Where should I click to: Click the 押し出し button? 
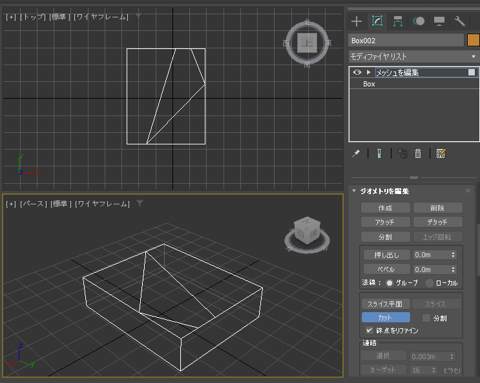click(387, 255)
